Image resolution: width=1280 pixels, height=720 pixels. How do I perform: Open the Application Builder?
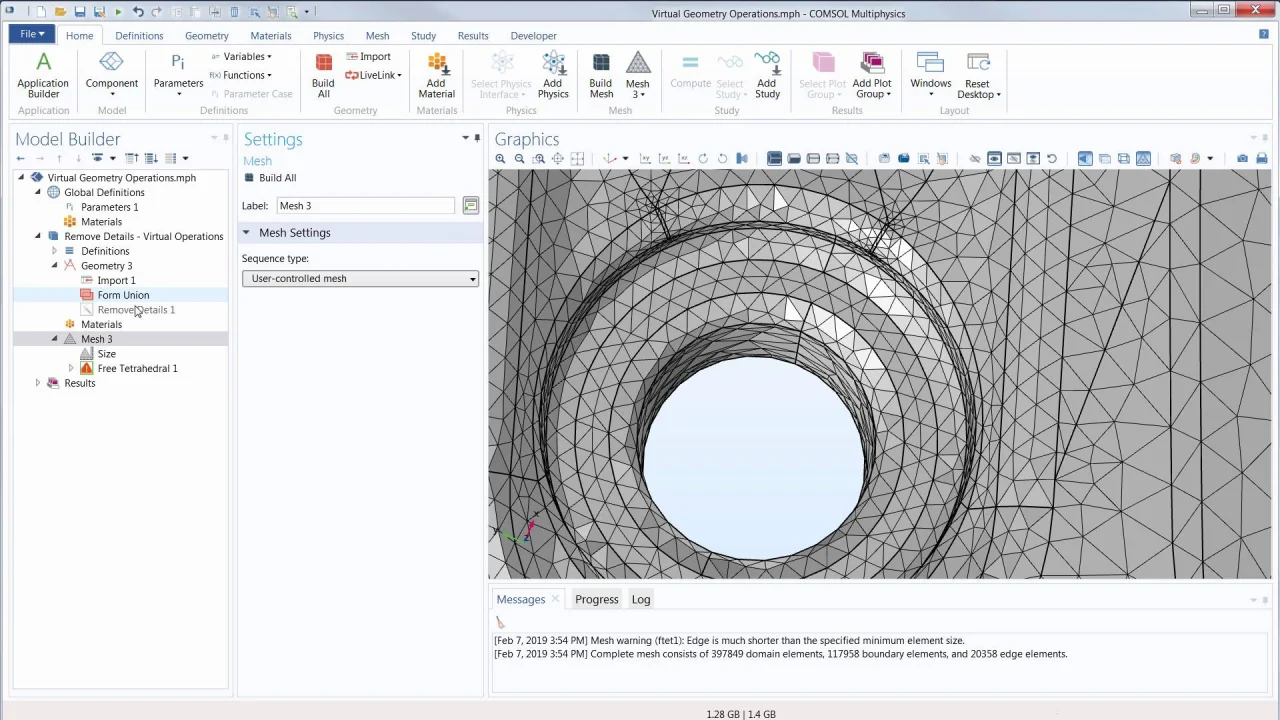click(43, 75)
